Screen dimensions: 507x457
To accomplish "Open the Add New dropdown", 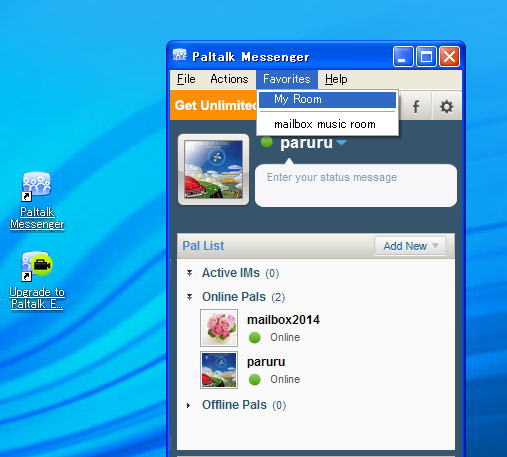I will coord(410,246).
